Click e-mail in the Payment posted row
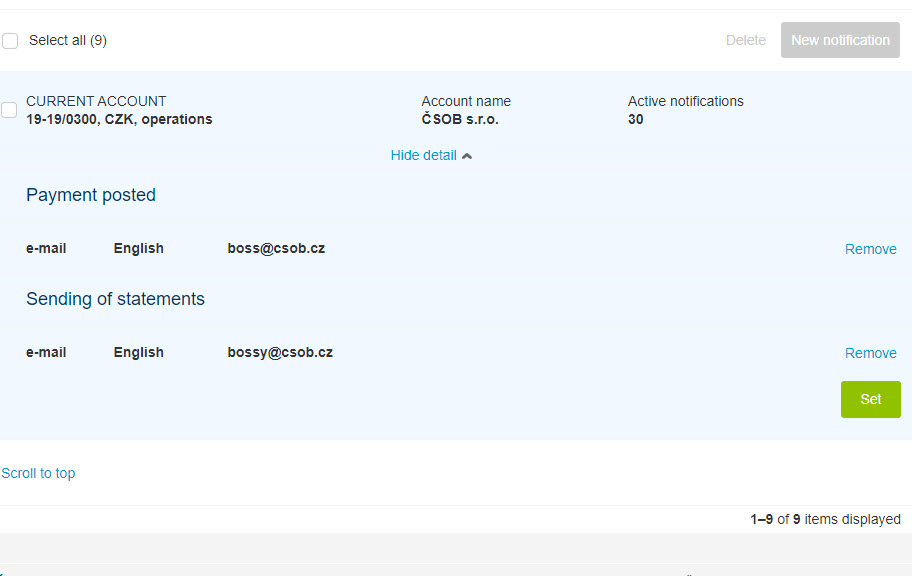The height and width of the screenshot is (576, 912). 46,248
